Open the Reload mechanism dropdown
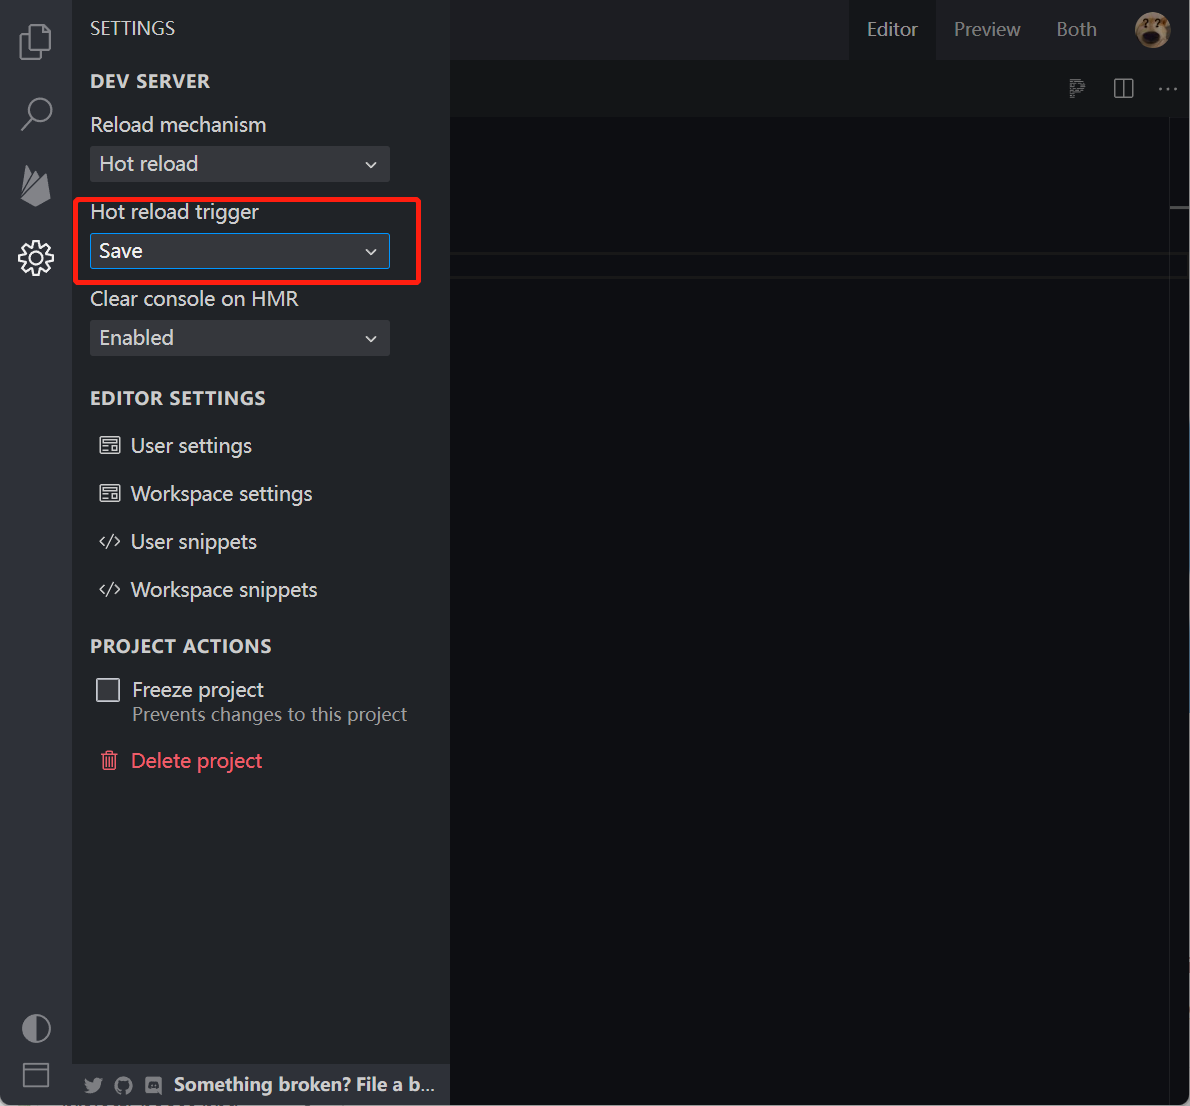1190x1106 pixels. pyautogui.click(x=240, y=164)
